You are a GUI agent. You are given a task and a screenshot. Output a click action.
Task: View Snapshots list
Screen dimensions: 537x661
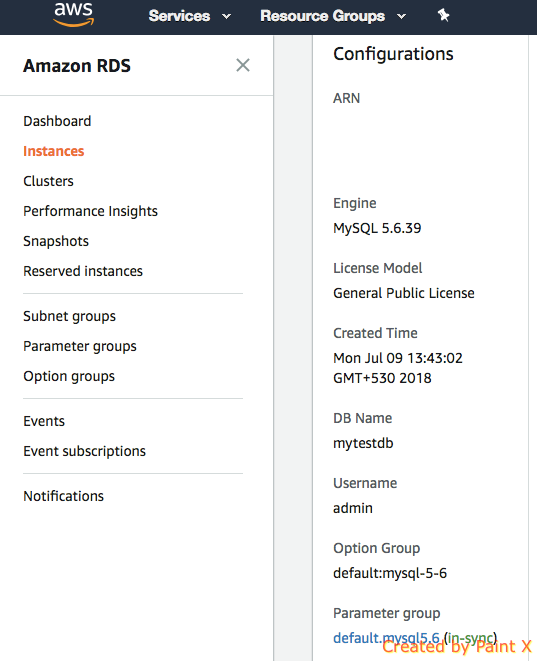[56, 241]
